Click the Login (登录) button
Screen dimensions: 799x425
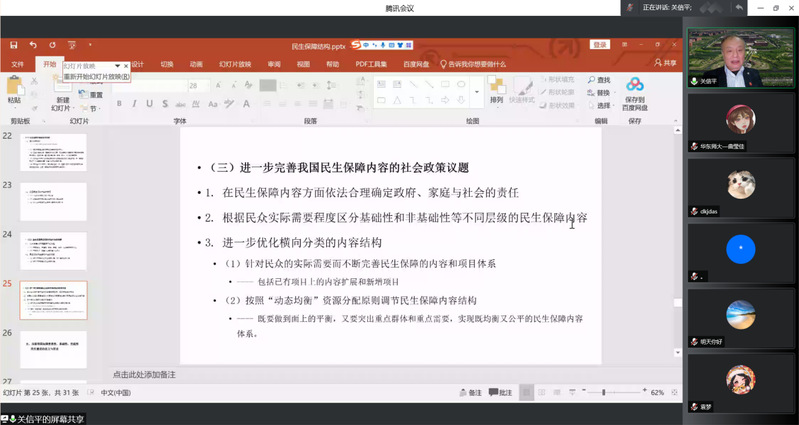(600, 45)
